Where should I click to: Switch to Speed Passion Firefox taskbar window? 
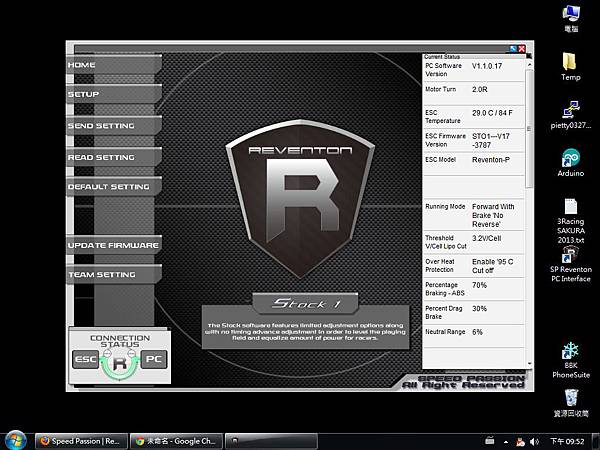[x=81, y=441]
